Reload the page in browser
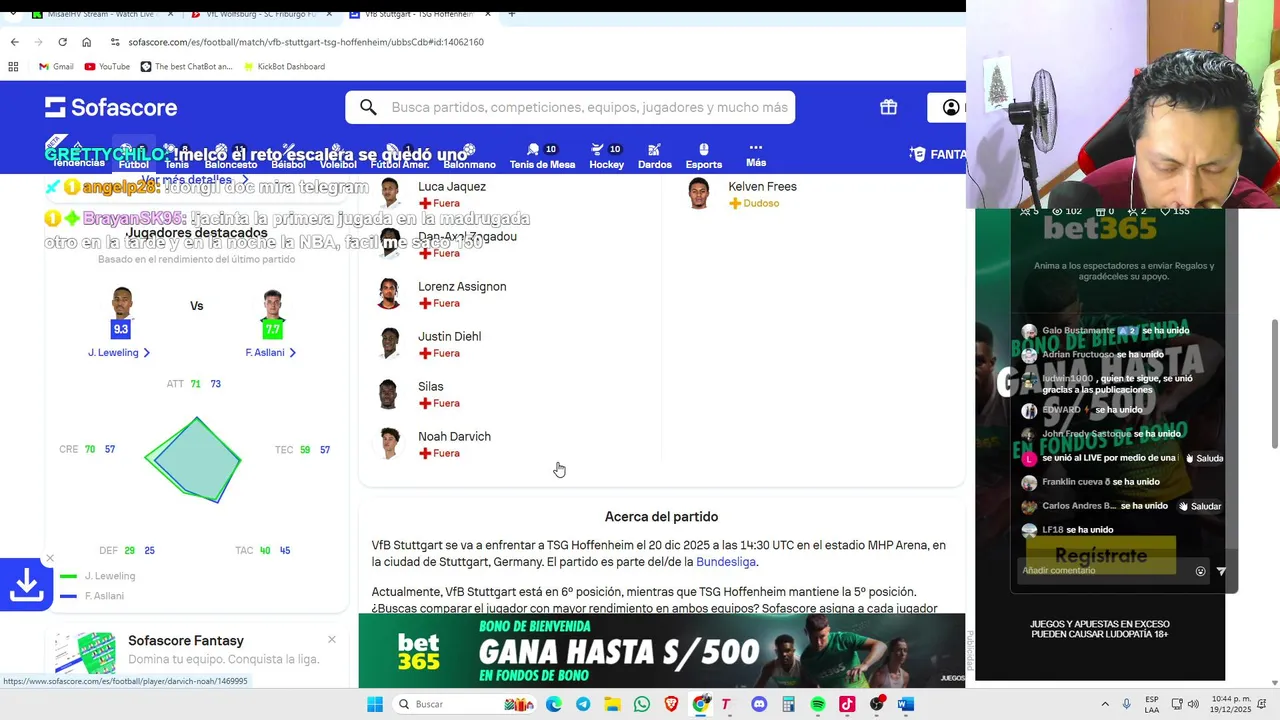Viewport: 1280px width, 720px height. (x=62, y=42)
